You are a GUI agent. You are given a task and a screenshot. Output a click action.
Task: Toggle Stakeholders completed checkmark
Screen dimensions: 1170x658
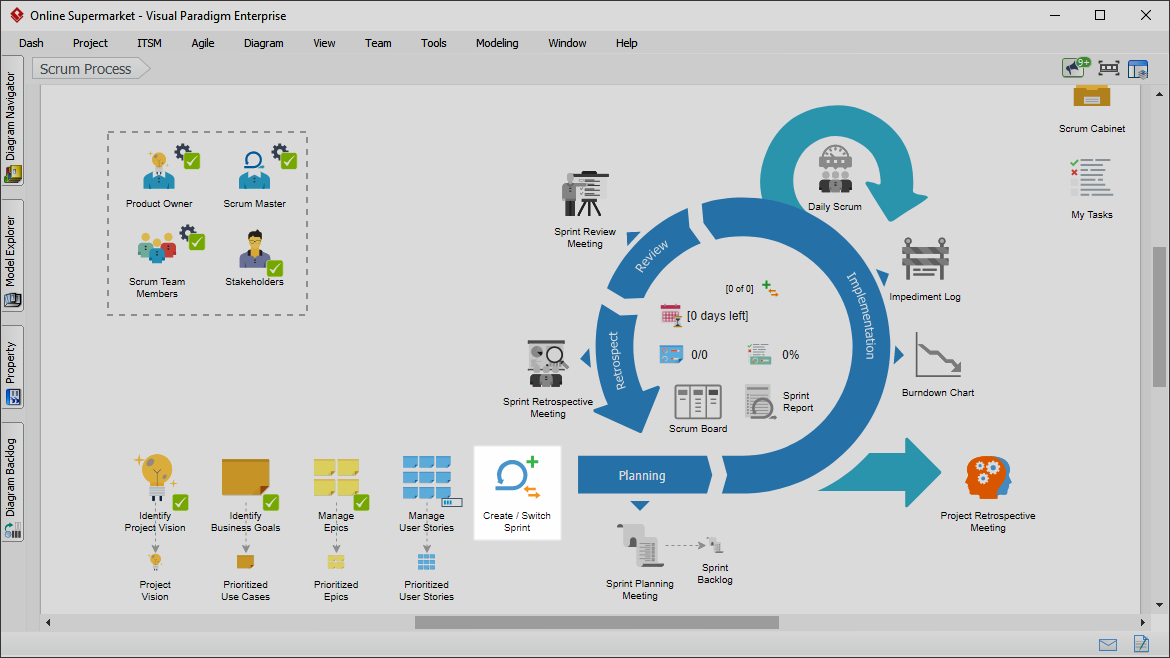point(275,268)
